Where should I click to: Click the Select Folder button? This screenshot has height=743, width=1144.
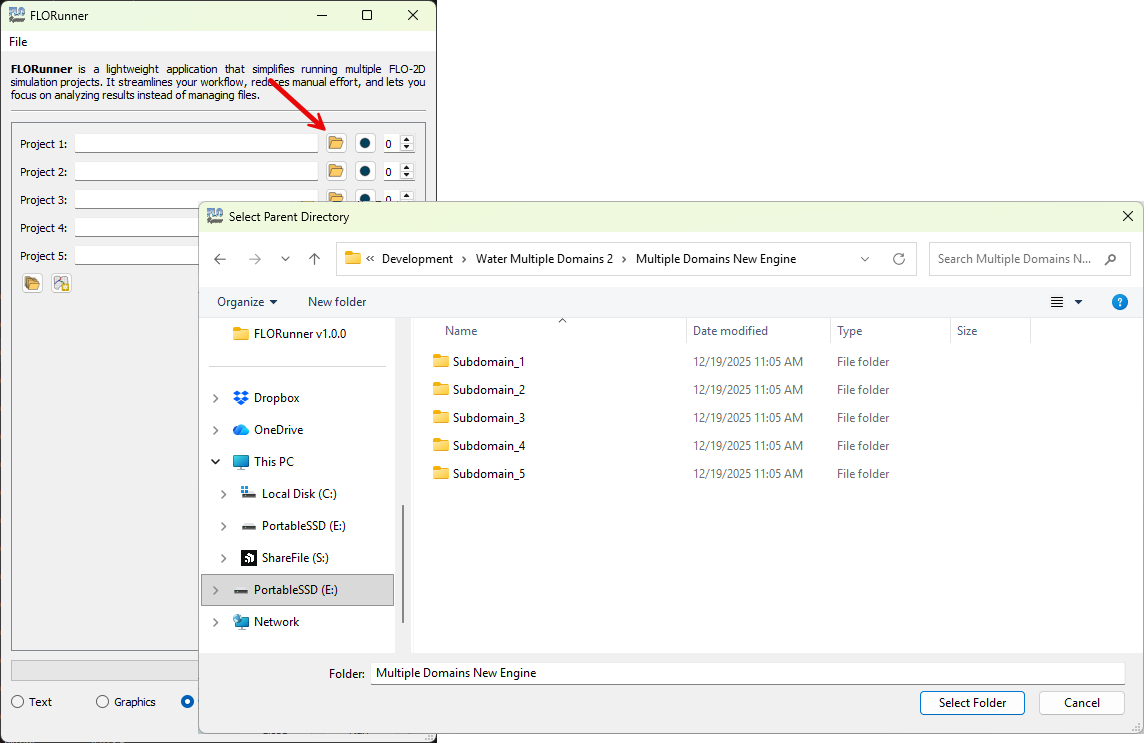[x=971, y=703]
